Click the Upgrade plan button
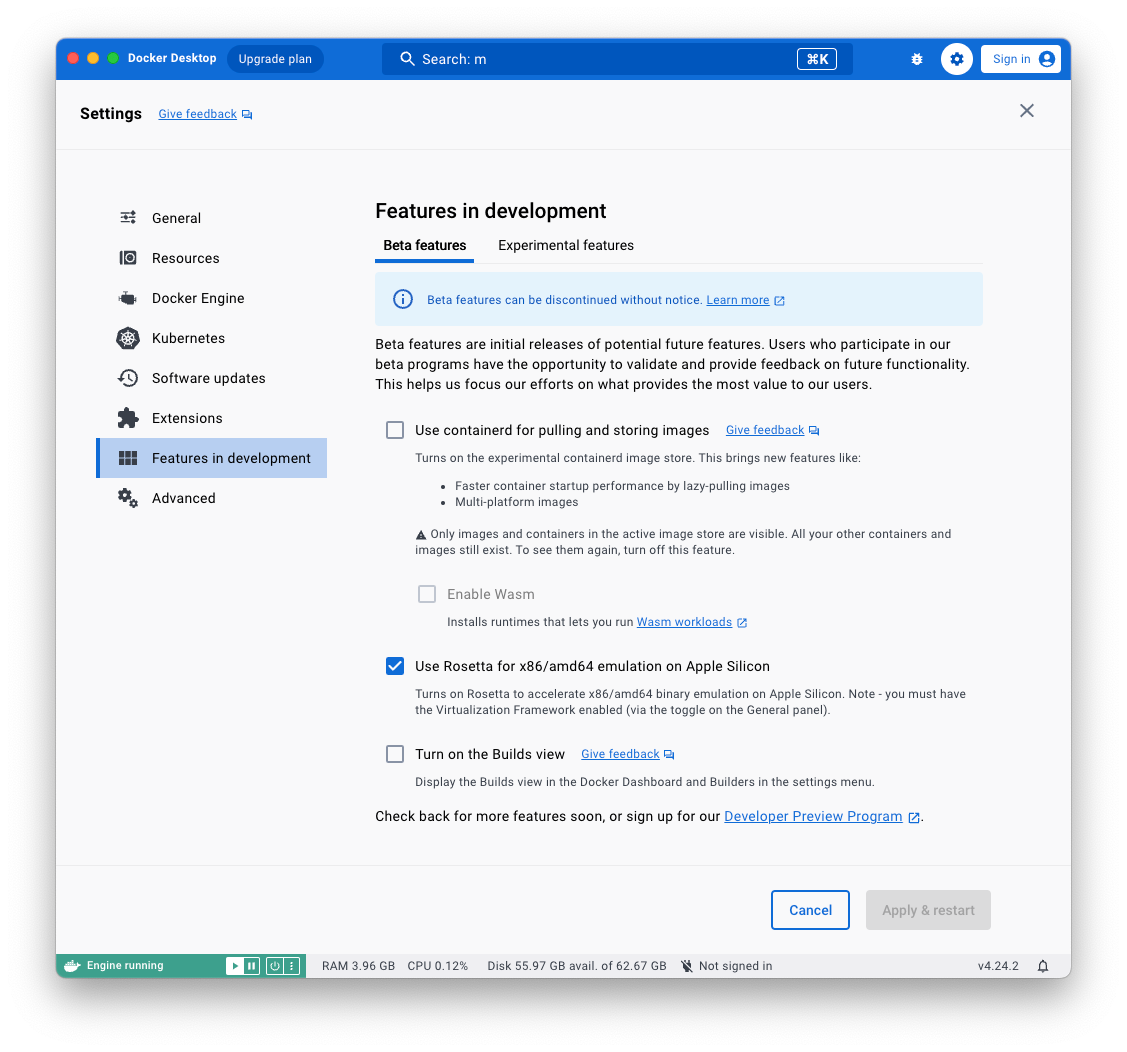This screenshot has width=1127, height=1052. (275, 59)
